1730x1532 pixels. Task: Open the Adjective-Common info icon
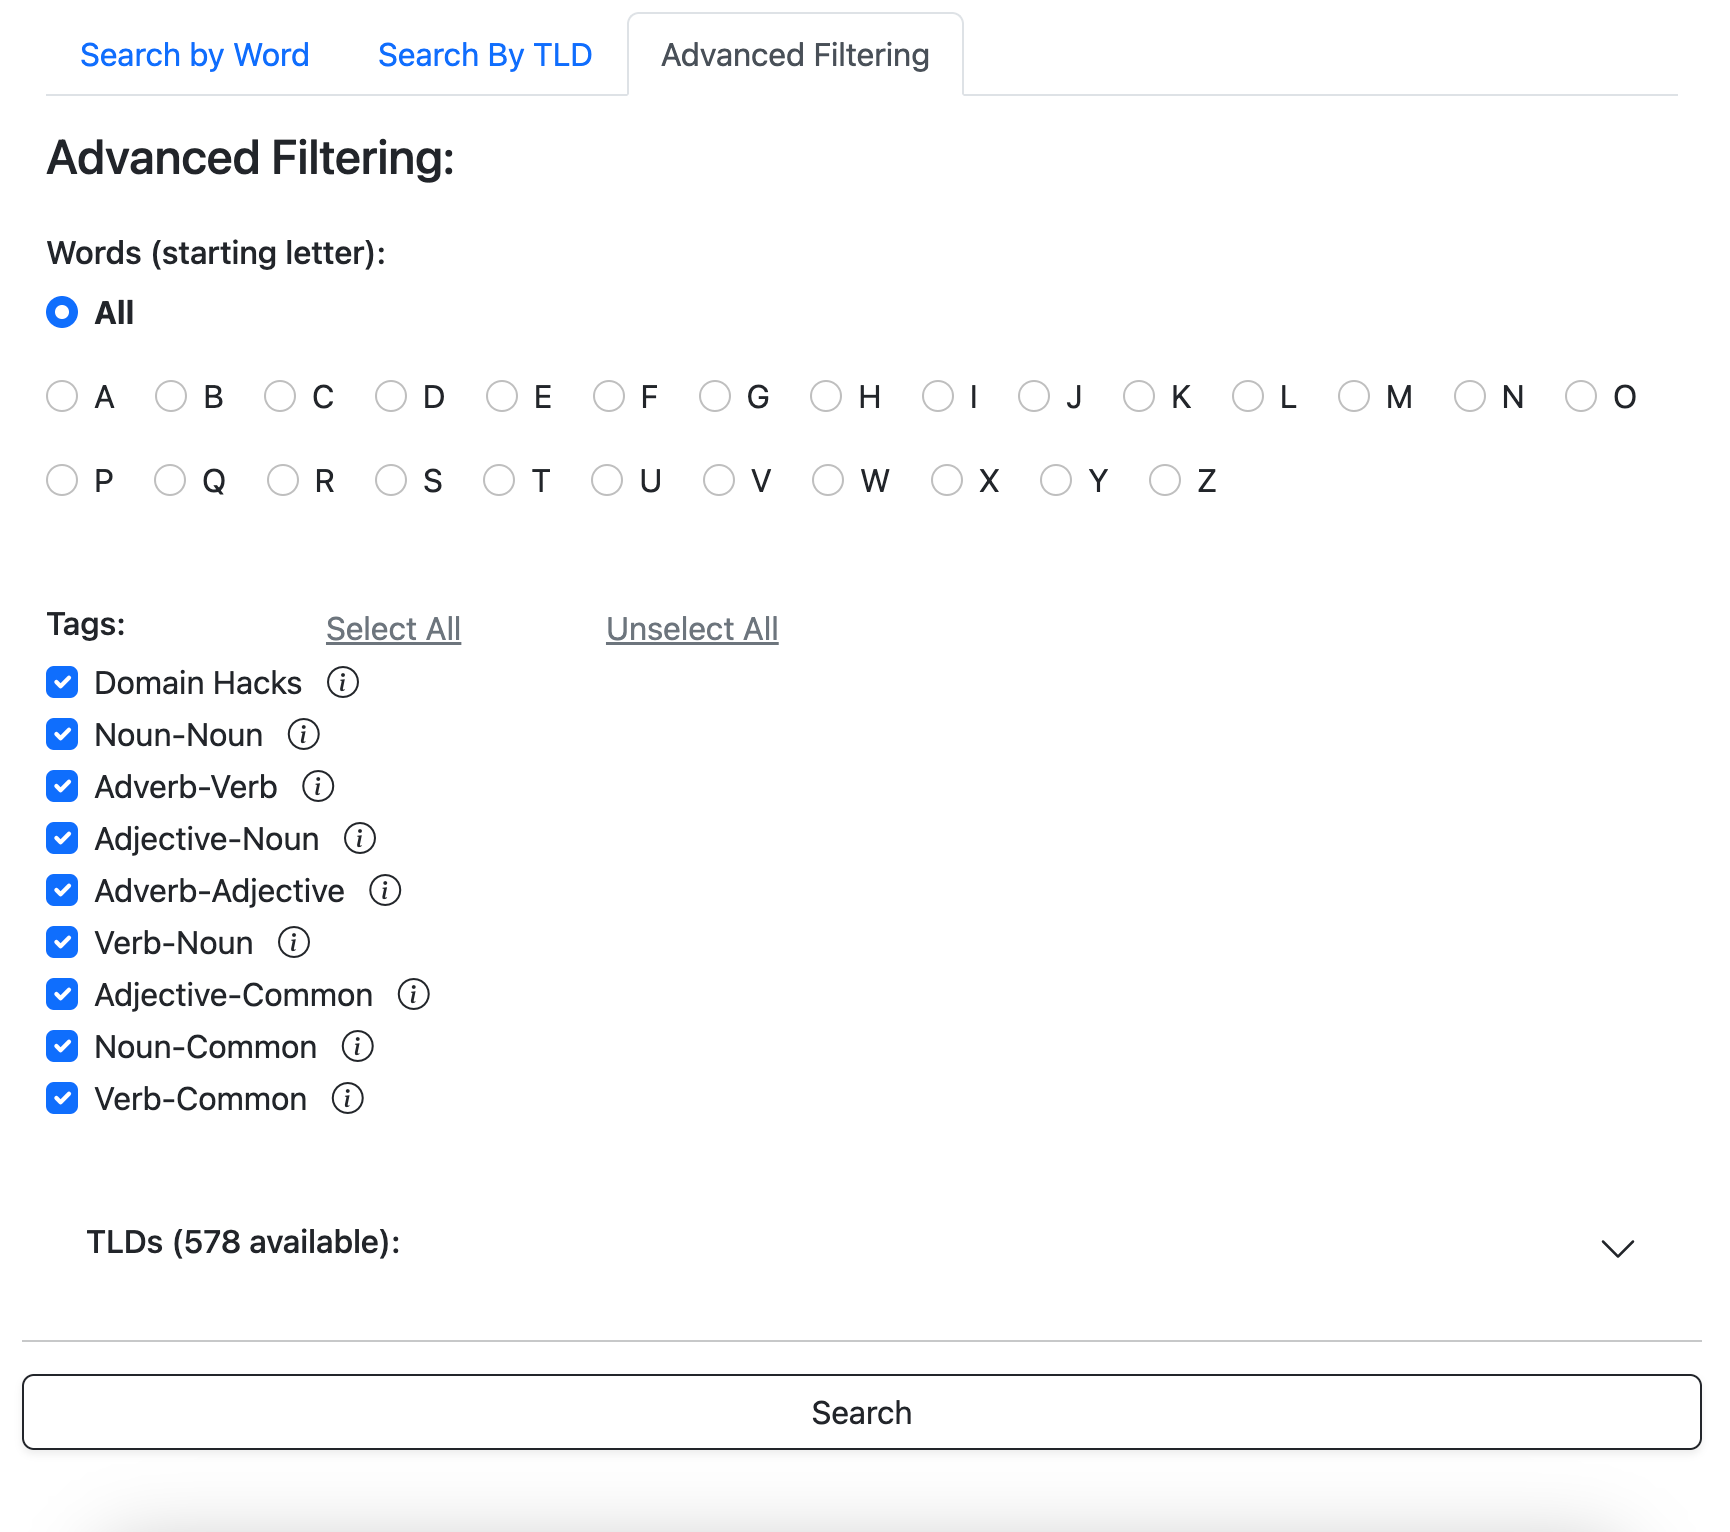pyautogui.click(x=414, y=995)
